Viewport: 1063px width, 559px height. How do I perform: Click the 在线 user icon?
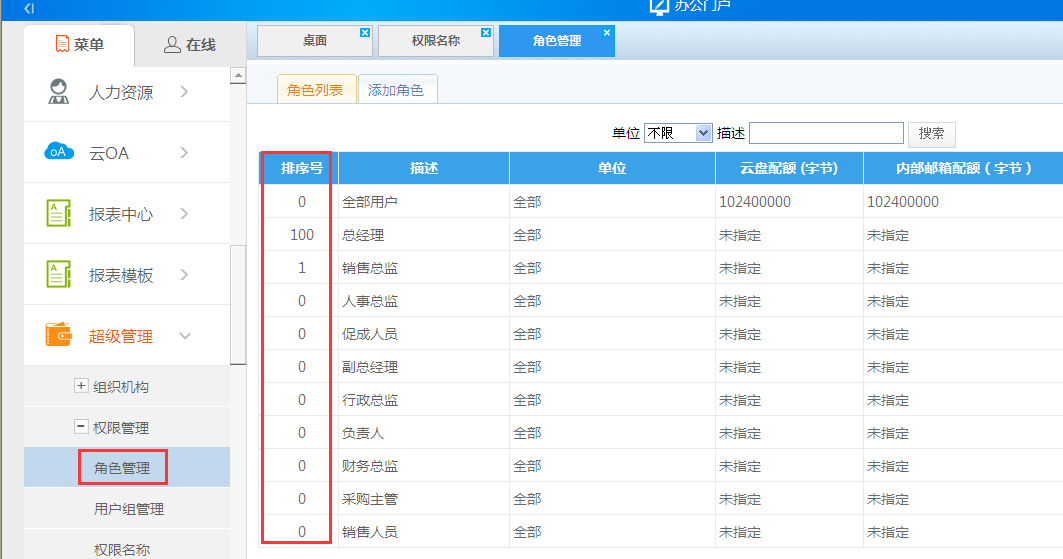(x=172, y=45)
